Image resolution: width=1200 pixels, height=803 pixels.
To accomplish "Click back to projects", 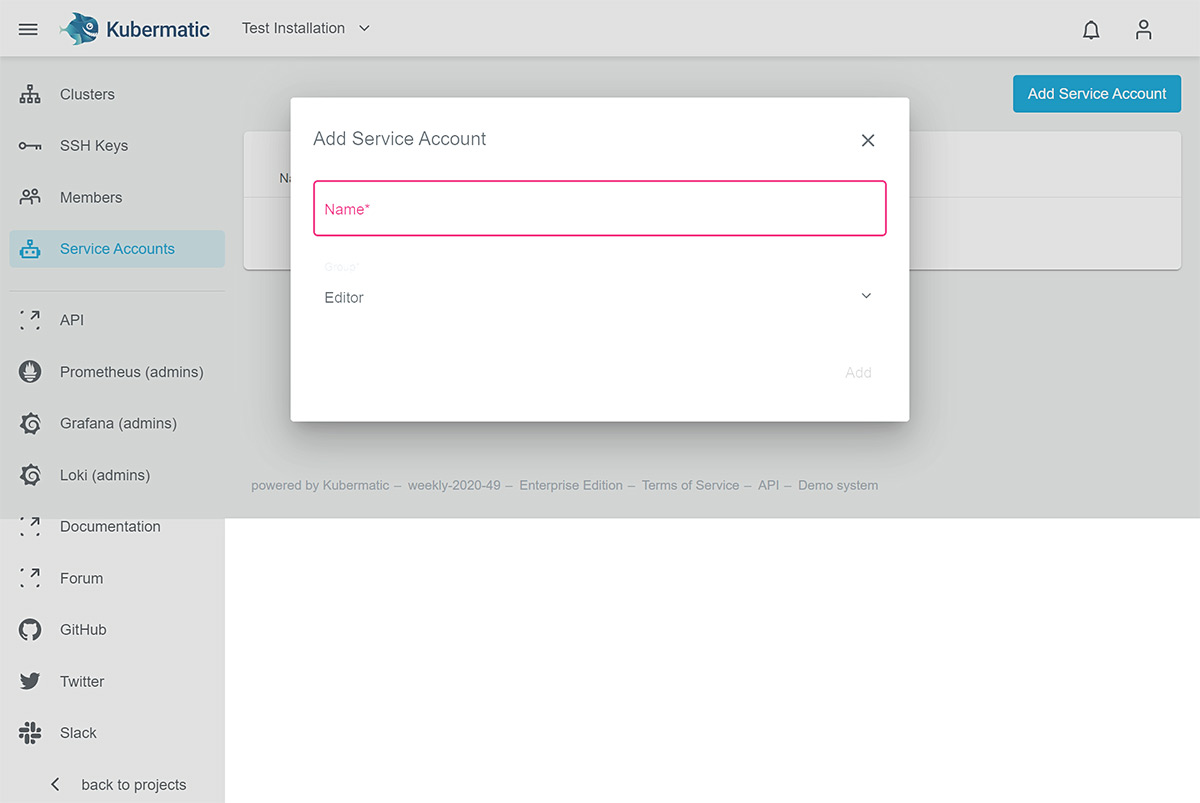I will [x=120, y=784].
